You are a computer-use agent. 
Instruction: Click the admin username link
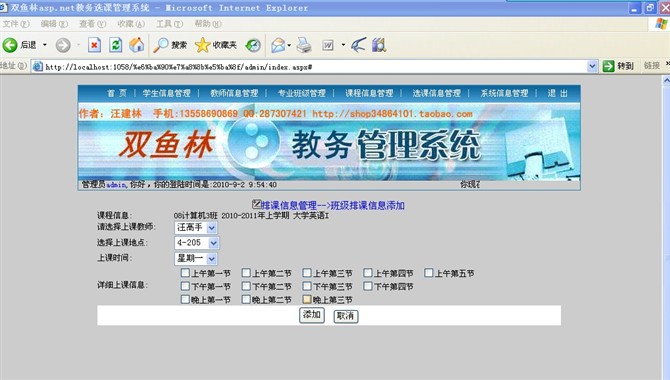pos(116,185)
